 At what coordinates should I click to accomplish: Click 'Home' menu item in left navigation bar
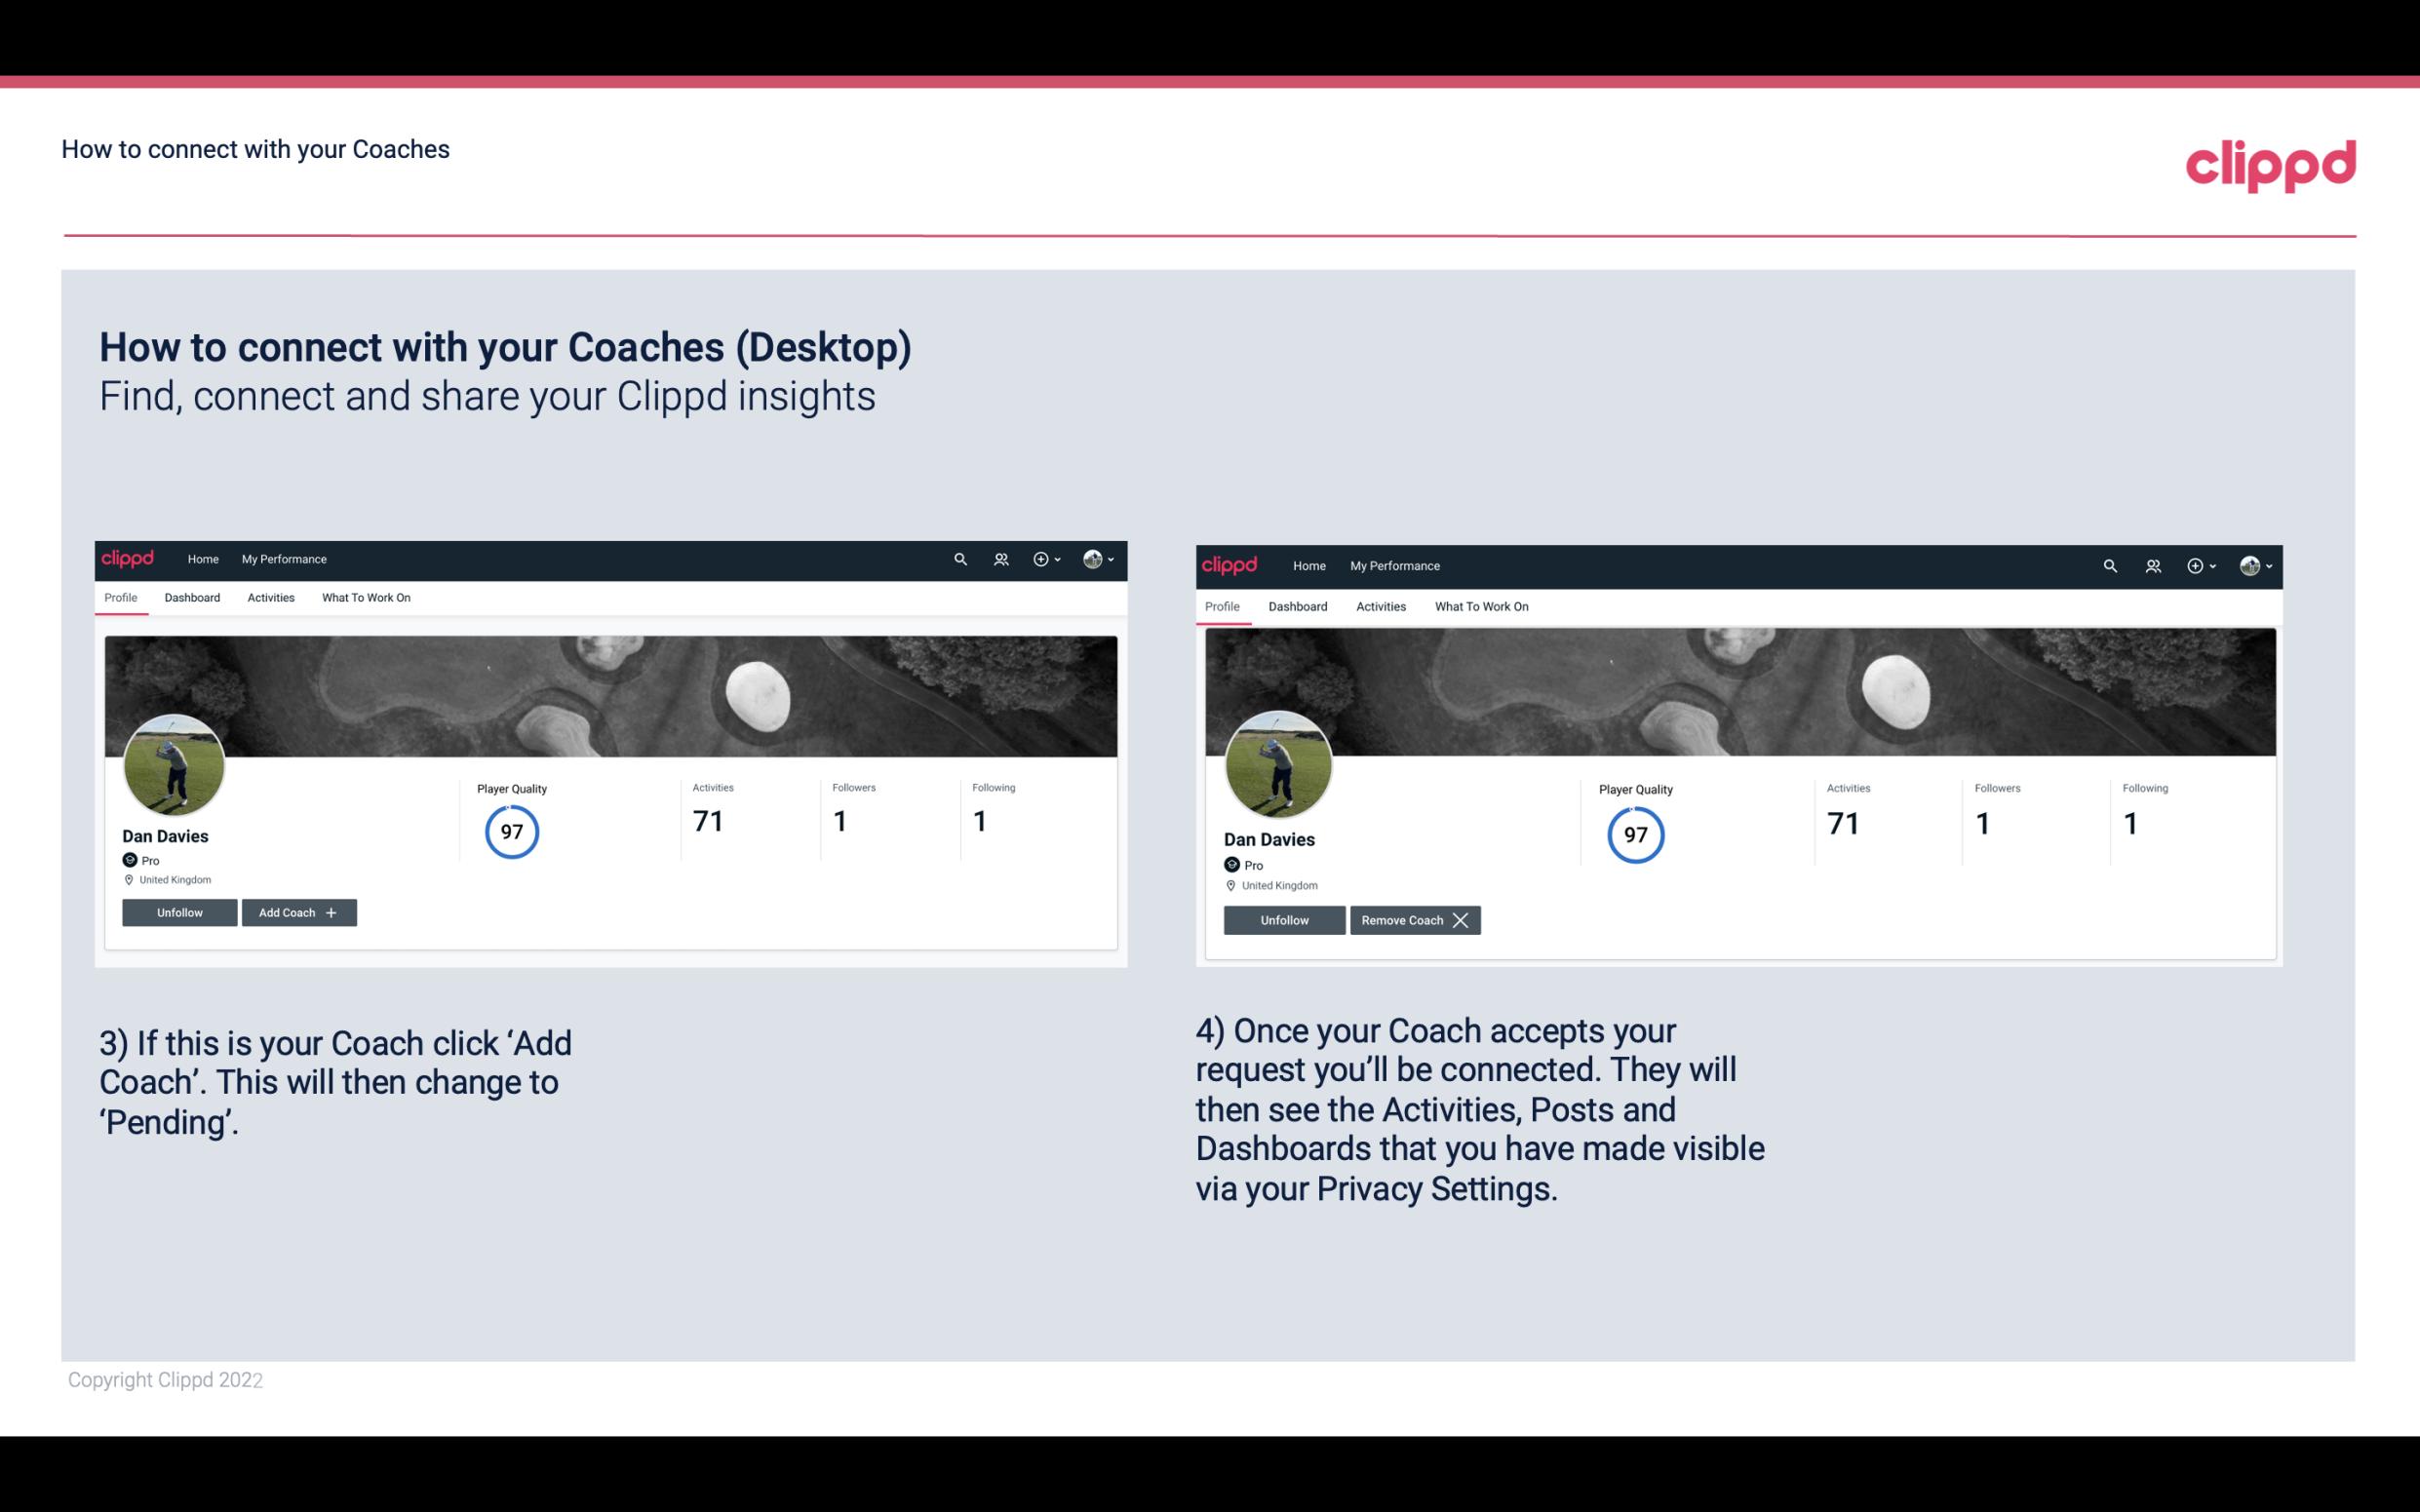point(202,560)
